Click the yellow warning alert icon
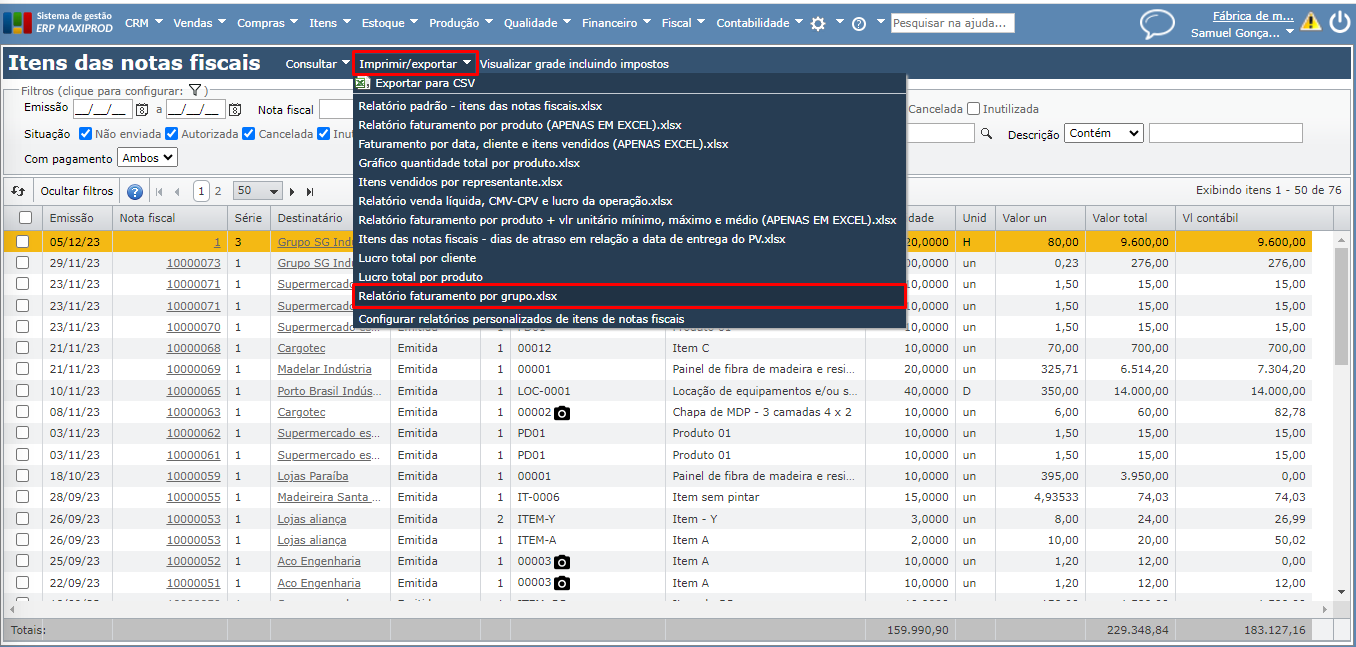1356x647 pixels. point(1310,22)
